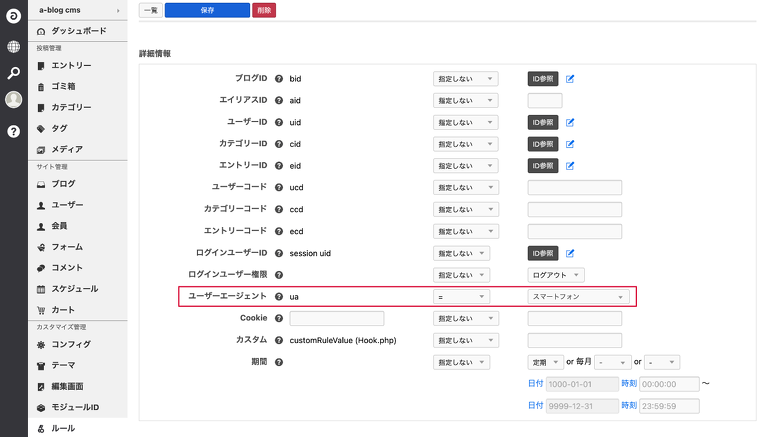Click the user avatar icon
This screenshot has width=768, height=437.
[x=13, y=100]
